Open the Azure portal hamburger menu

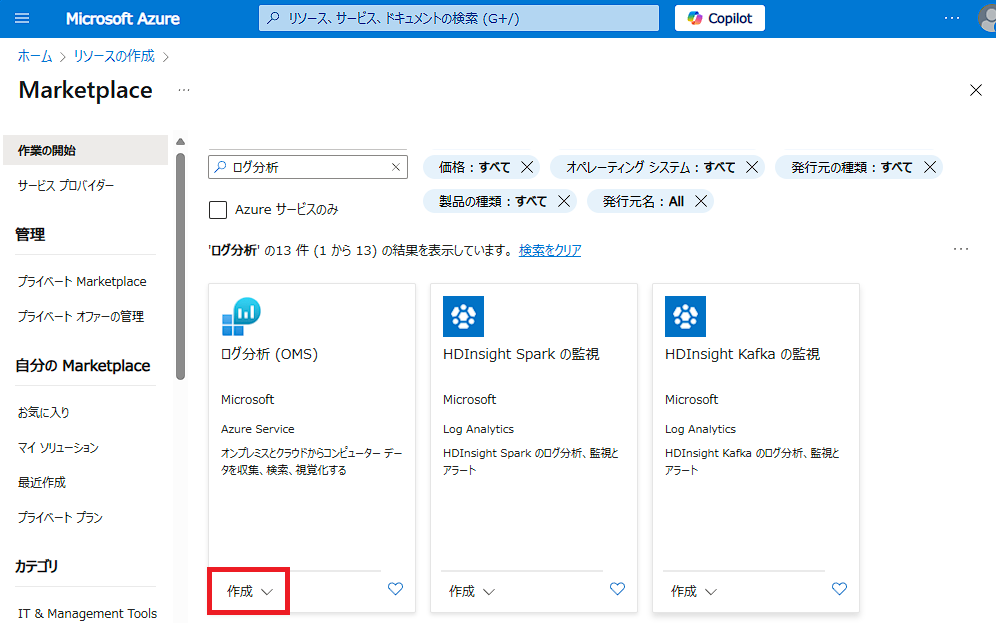(22, 17)
